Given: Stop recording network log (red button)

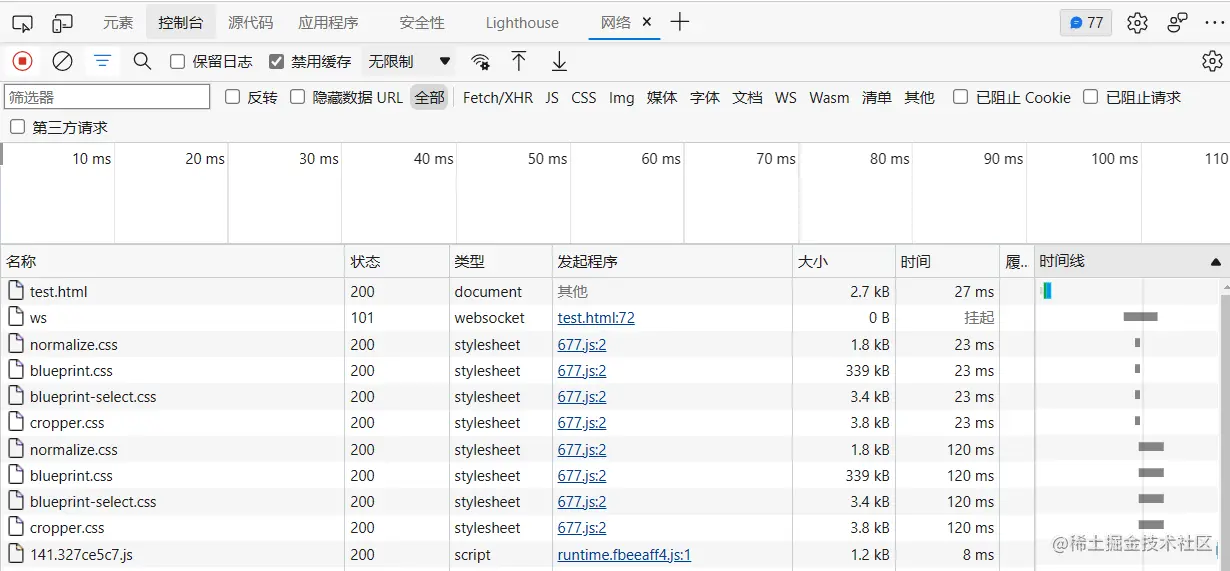Looking at the screenshot, I should coord(22,61).
